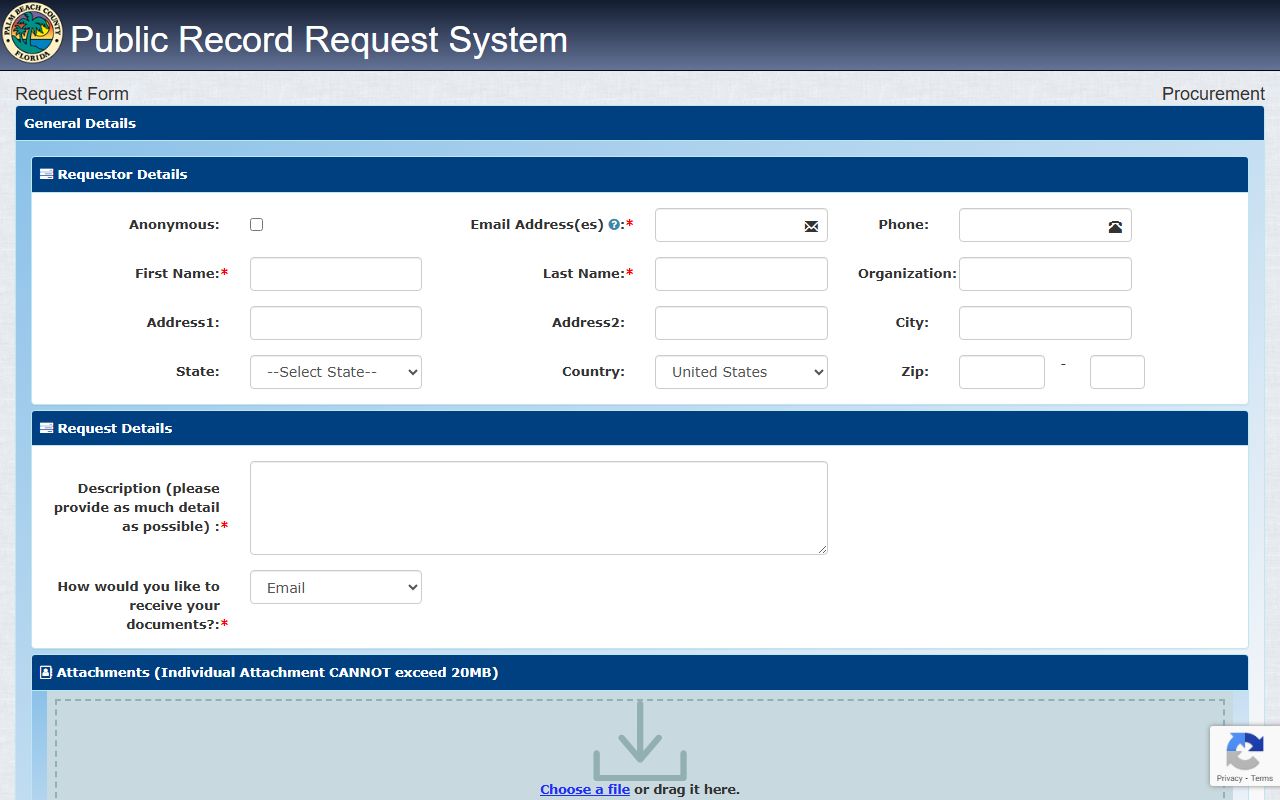Open the State dropdown

point(336,372)
